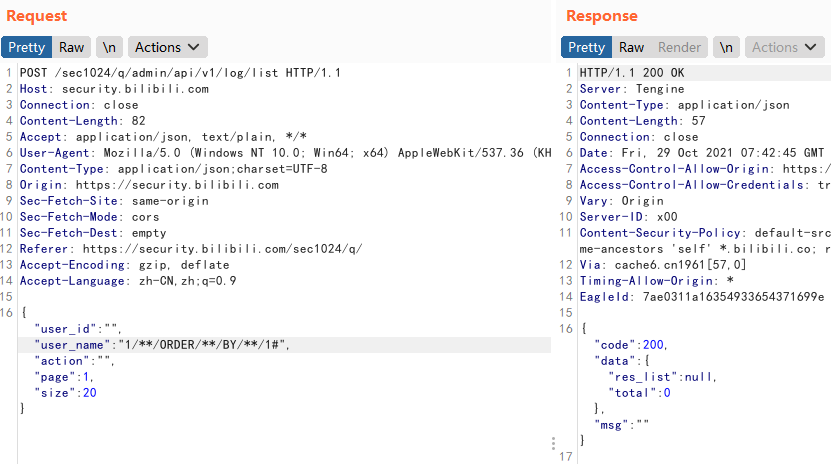Open the Request Actions dropdown
The width and height of the screenshot is (831, 464).
tap(168, 47)
